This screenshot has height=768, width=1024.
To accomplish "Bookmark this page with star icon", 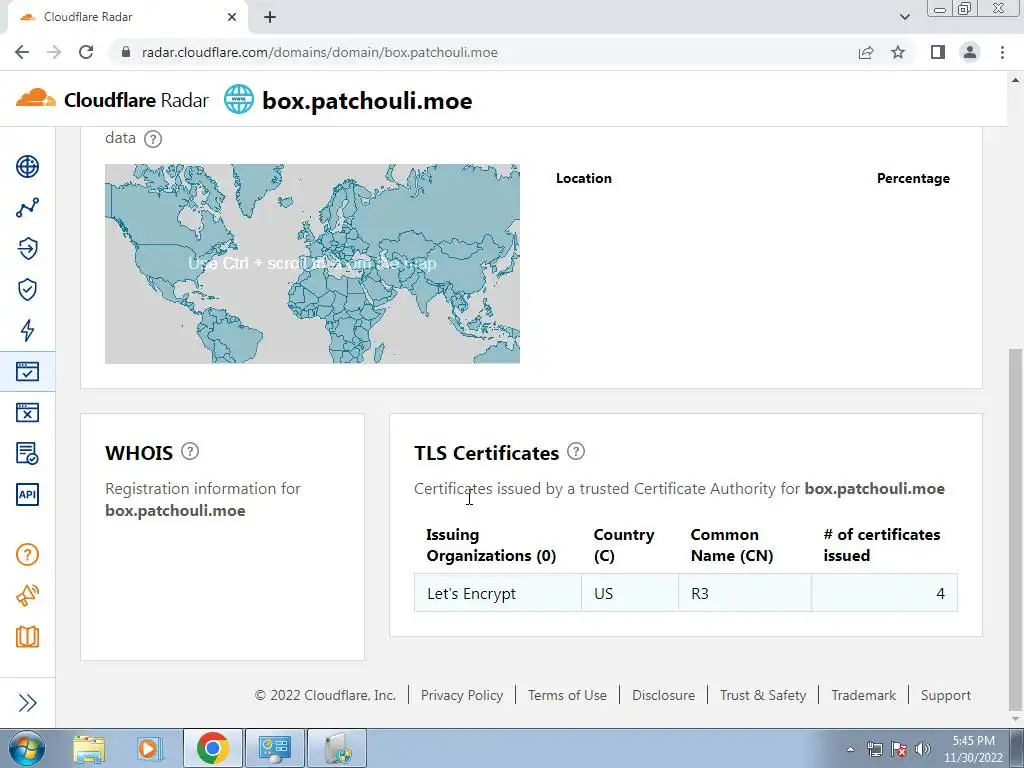I will coord(898,52).
